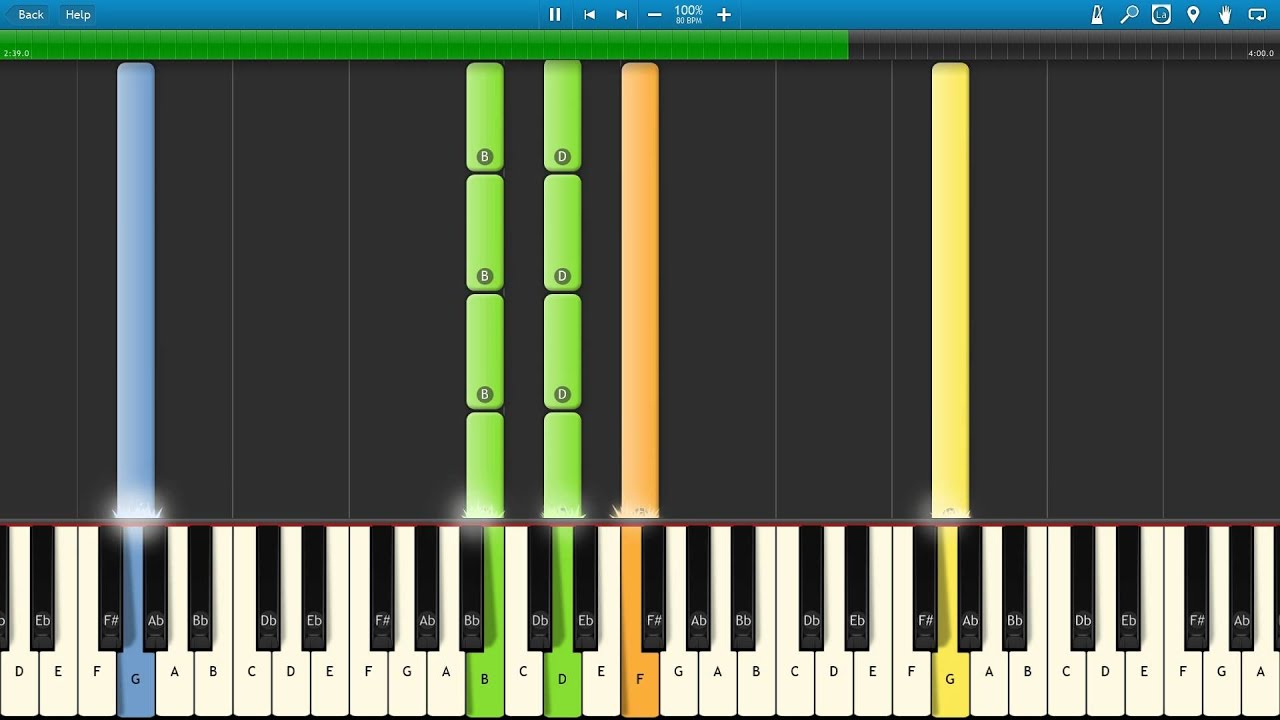Increase tempo with the plus button

[724, 14]
